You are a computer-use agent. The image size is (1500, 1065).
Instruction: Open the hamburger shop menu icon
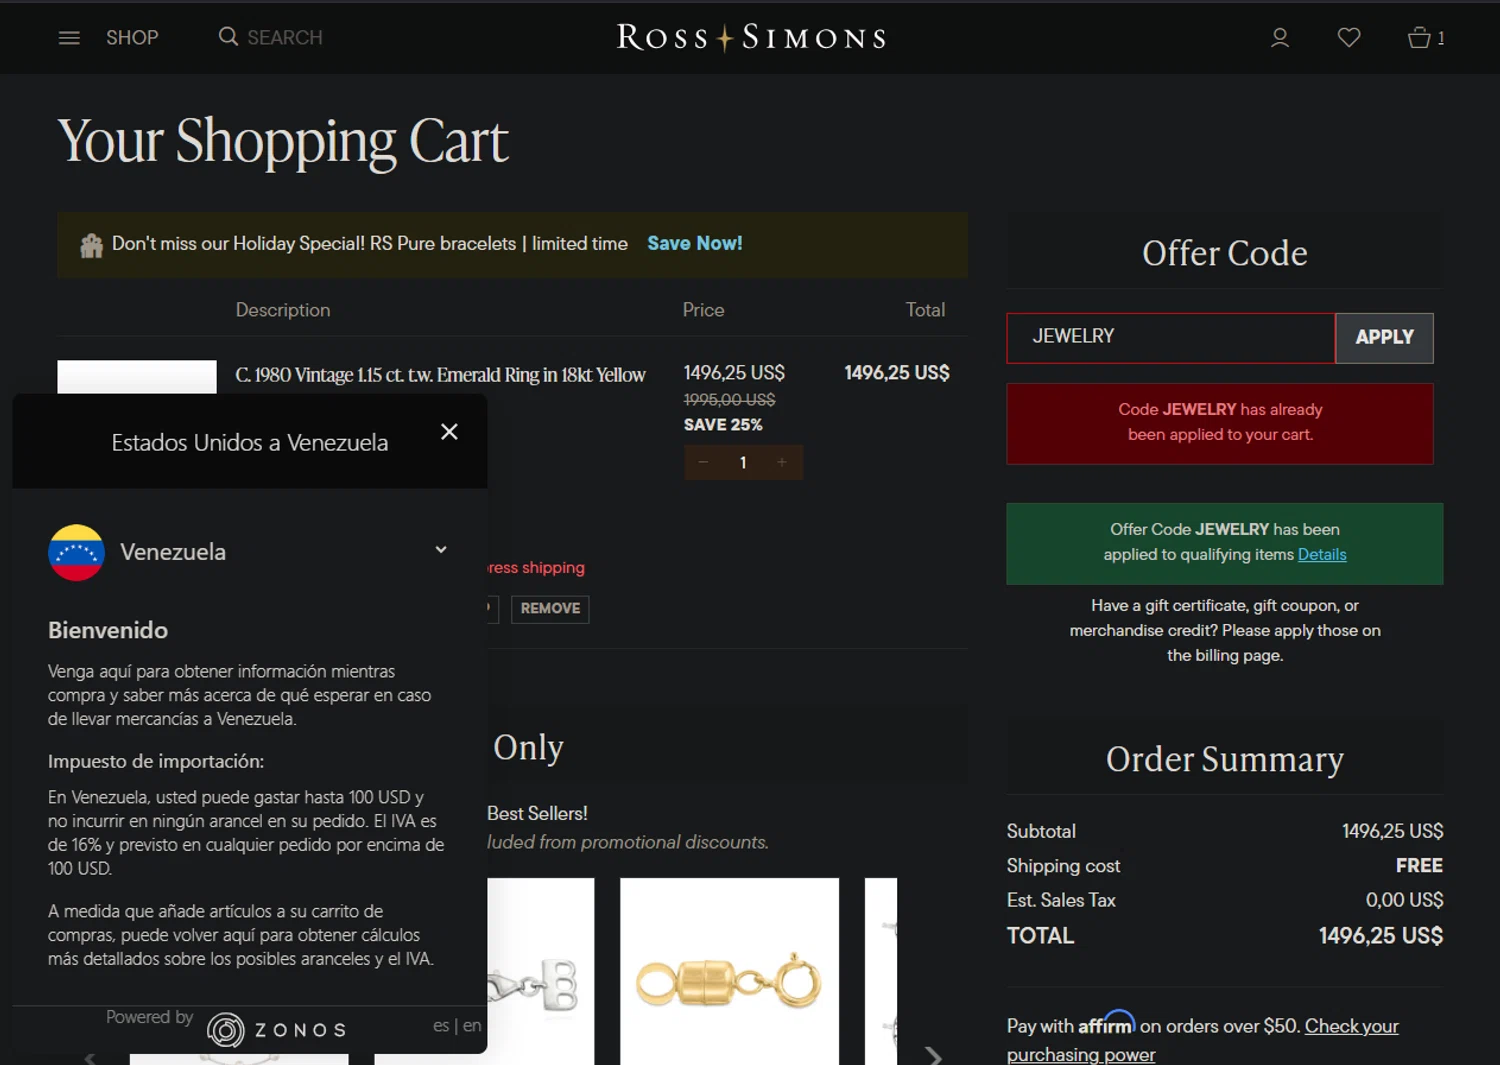(69, 38)
